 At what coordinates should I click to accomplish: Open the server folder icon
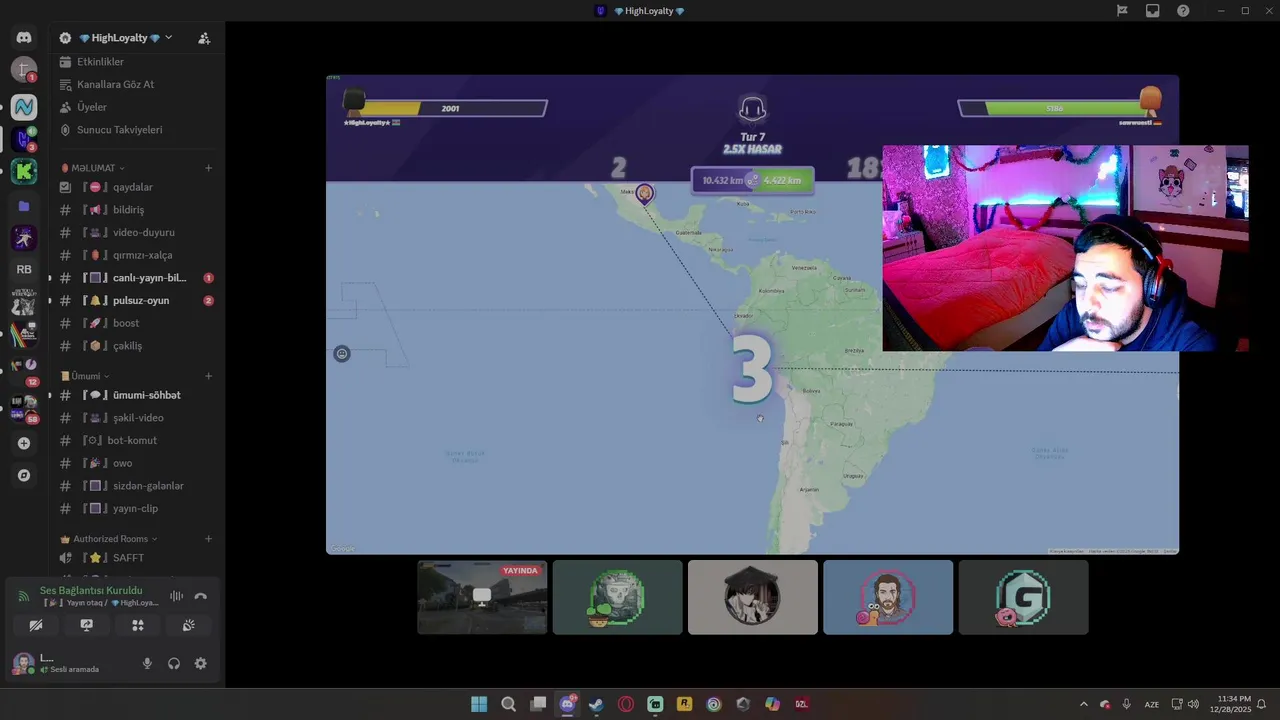tap(24, 206)
